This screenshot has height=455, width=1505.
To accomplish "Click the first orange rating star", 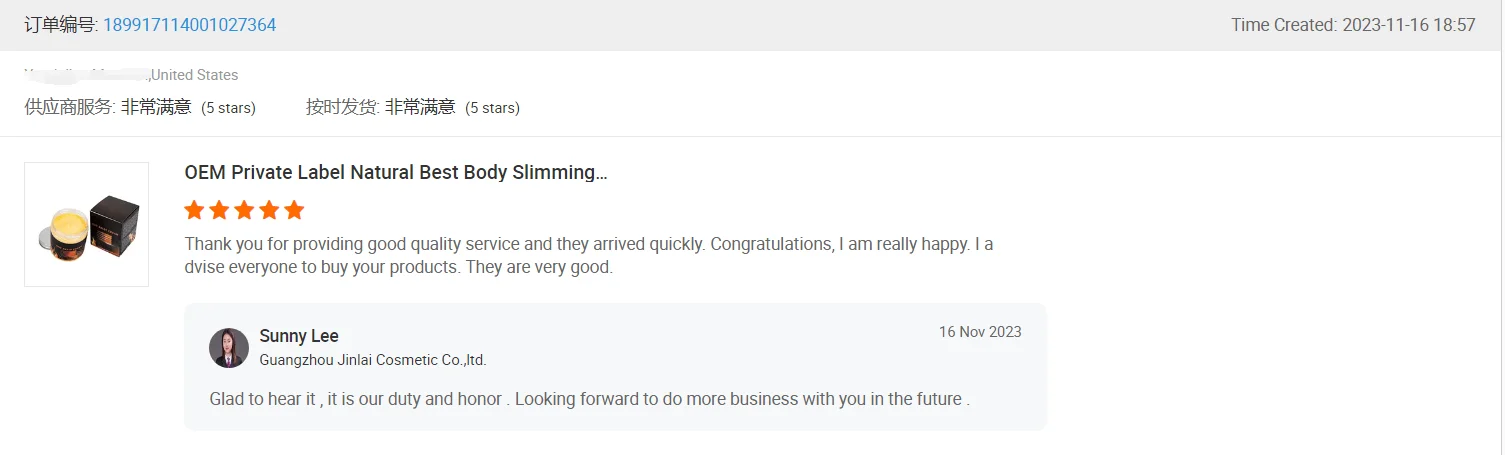I will coord(195,210).
